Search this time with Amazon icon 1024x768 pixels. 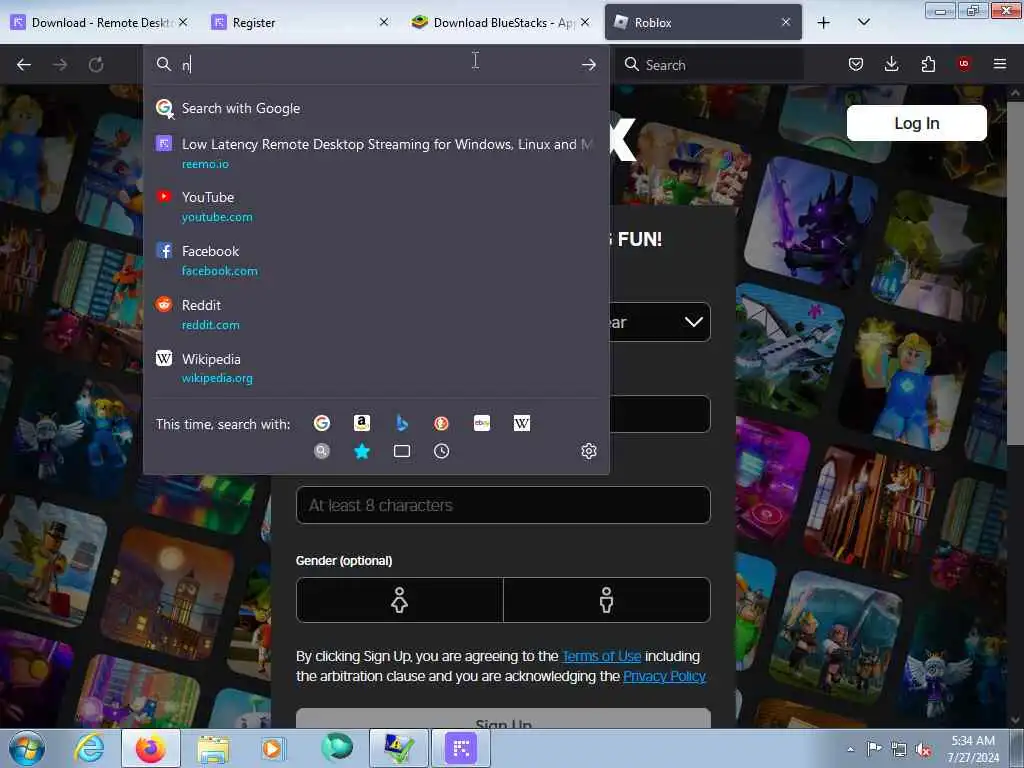coord(362,423)
